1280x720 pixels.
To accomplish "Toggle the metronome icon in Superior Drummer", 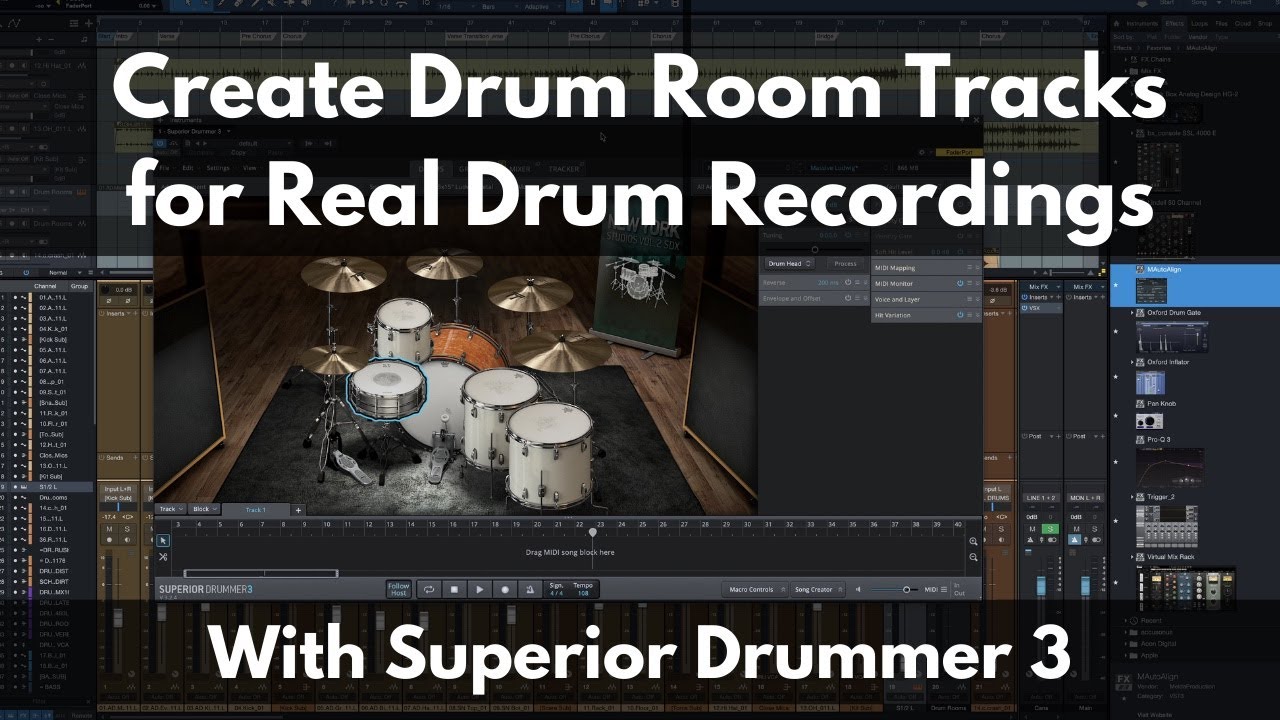I will 529,590.
